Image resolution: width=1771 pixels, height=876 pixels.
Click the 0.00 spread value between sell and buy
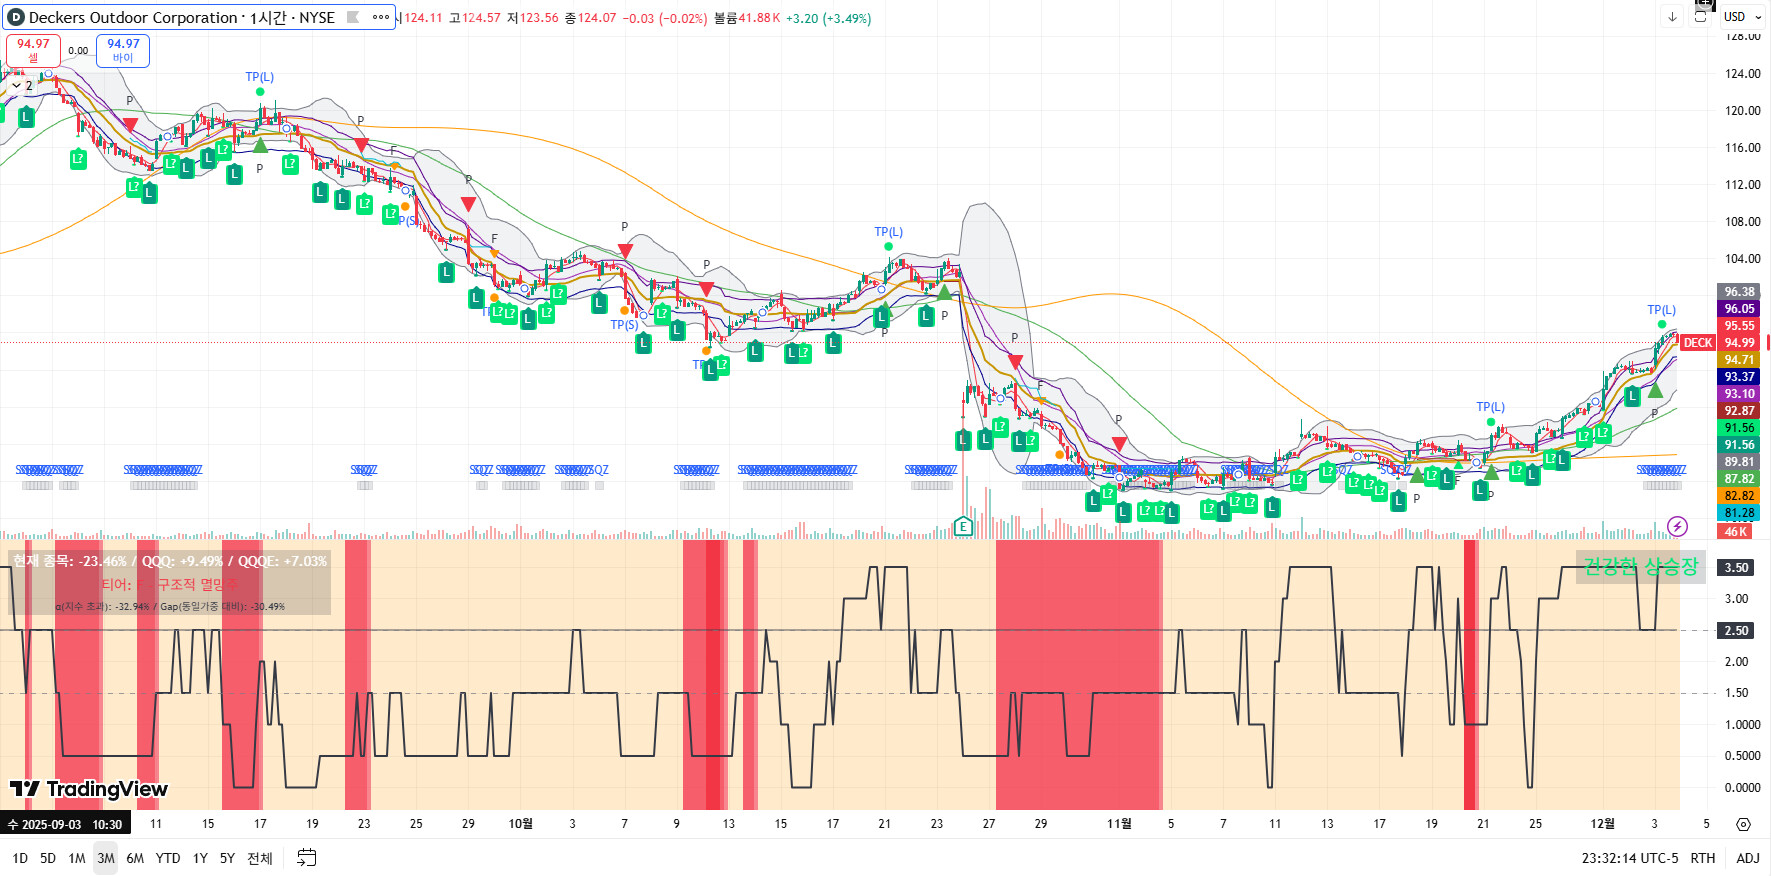78,51
